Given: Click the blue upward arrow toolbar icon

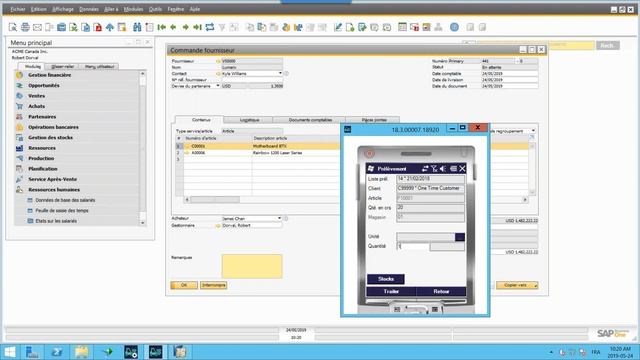Looking at the screenshot, I should [x=110, y=27].
